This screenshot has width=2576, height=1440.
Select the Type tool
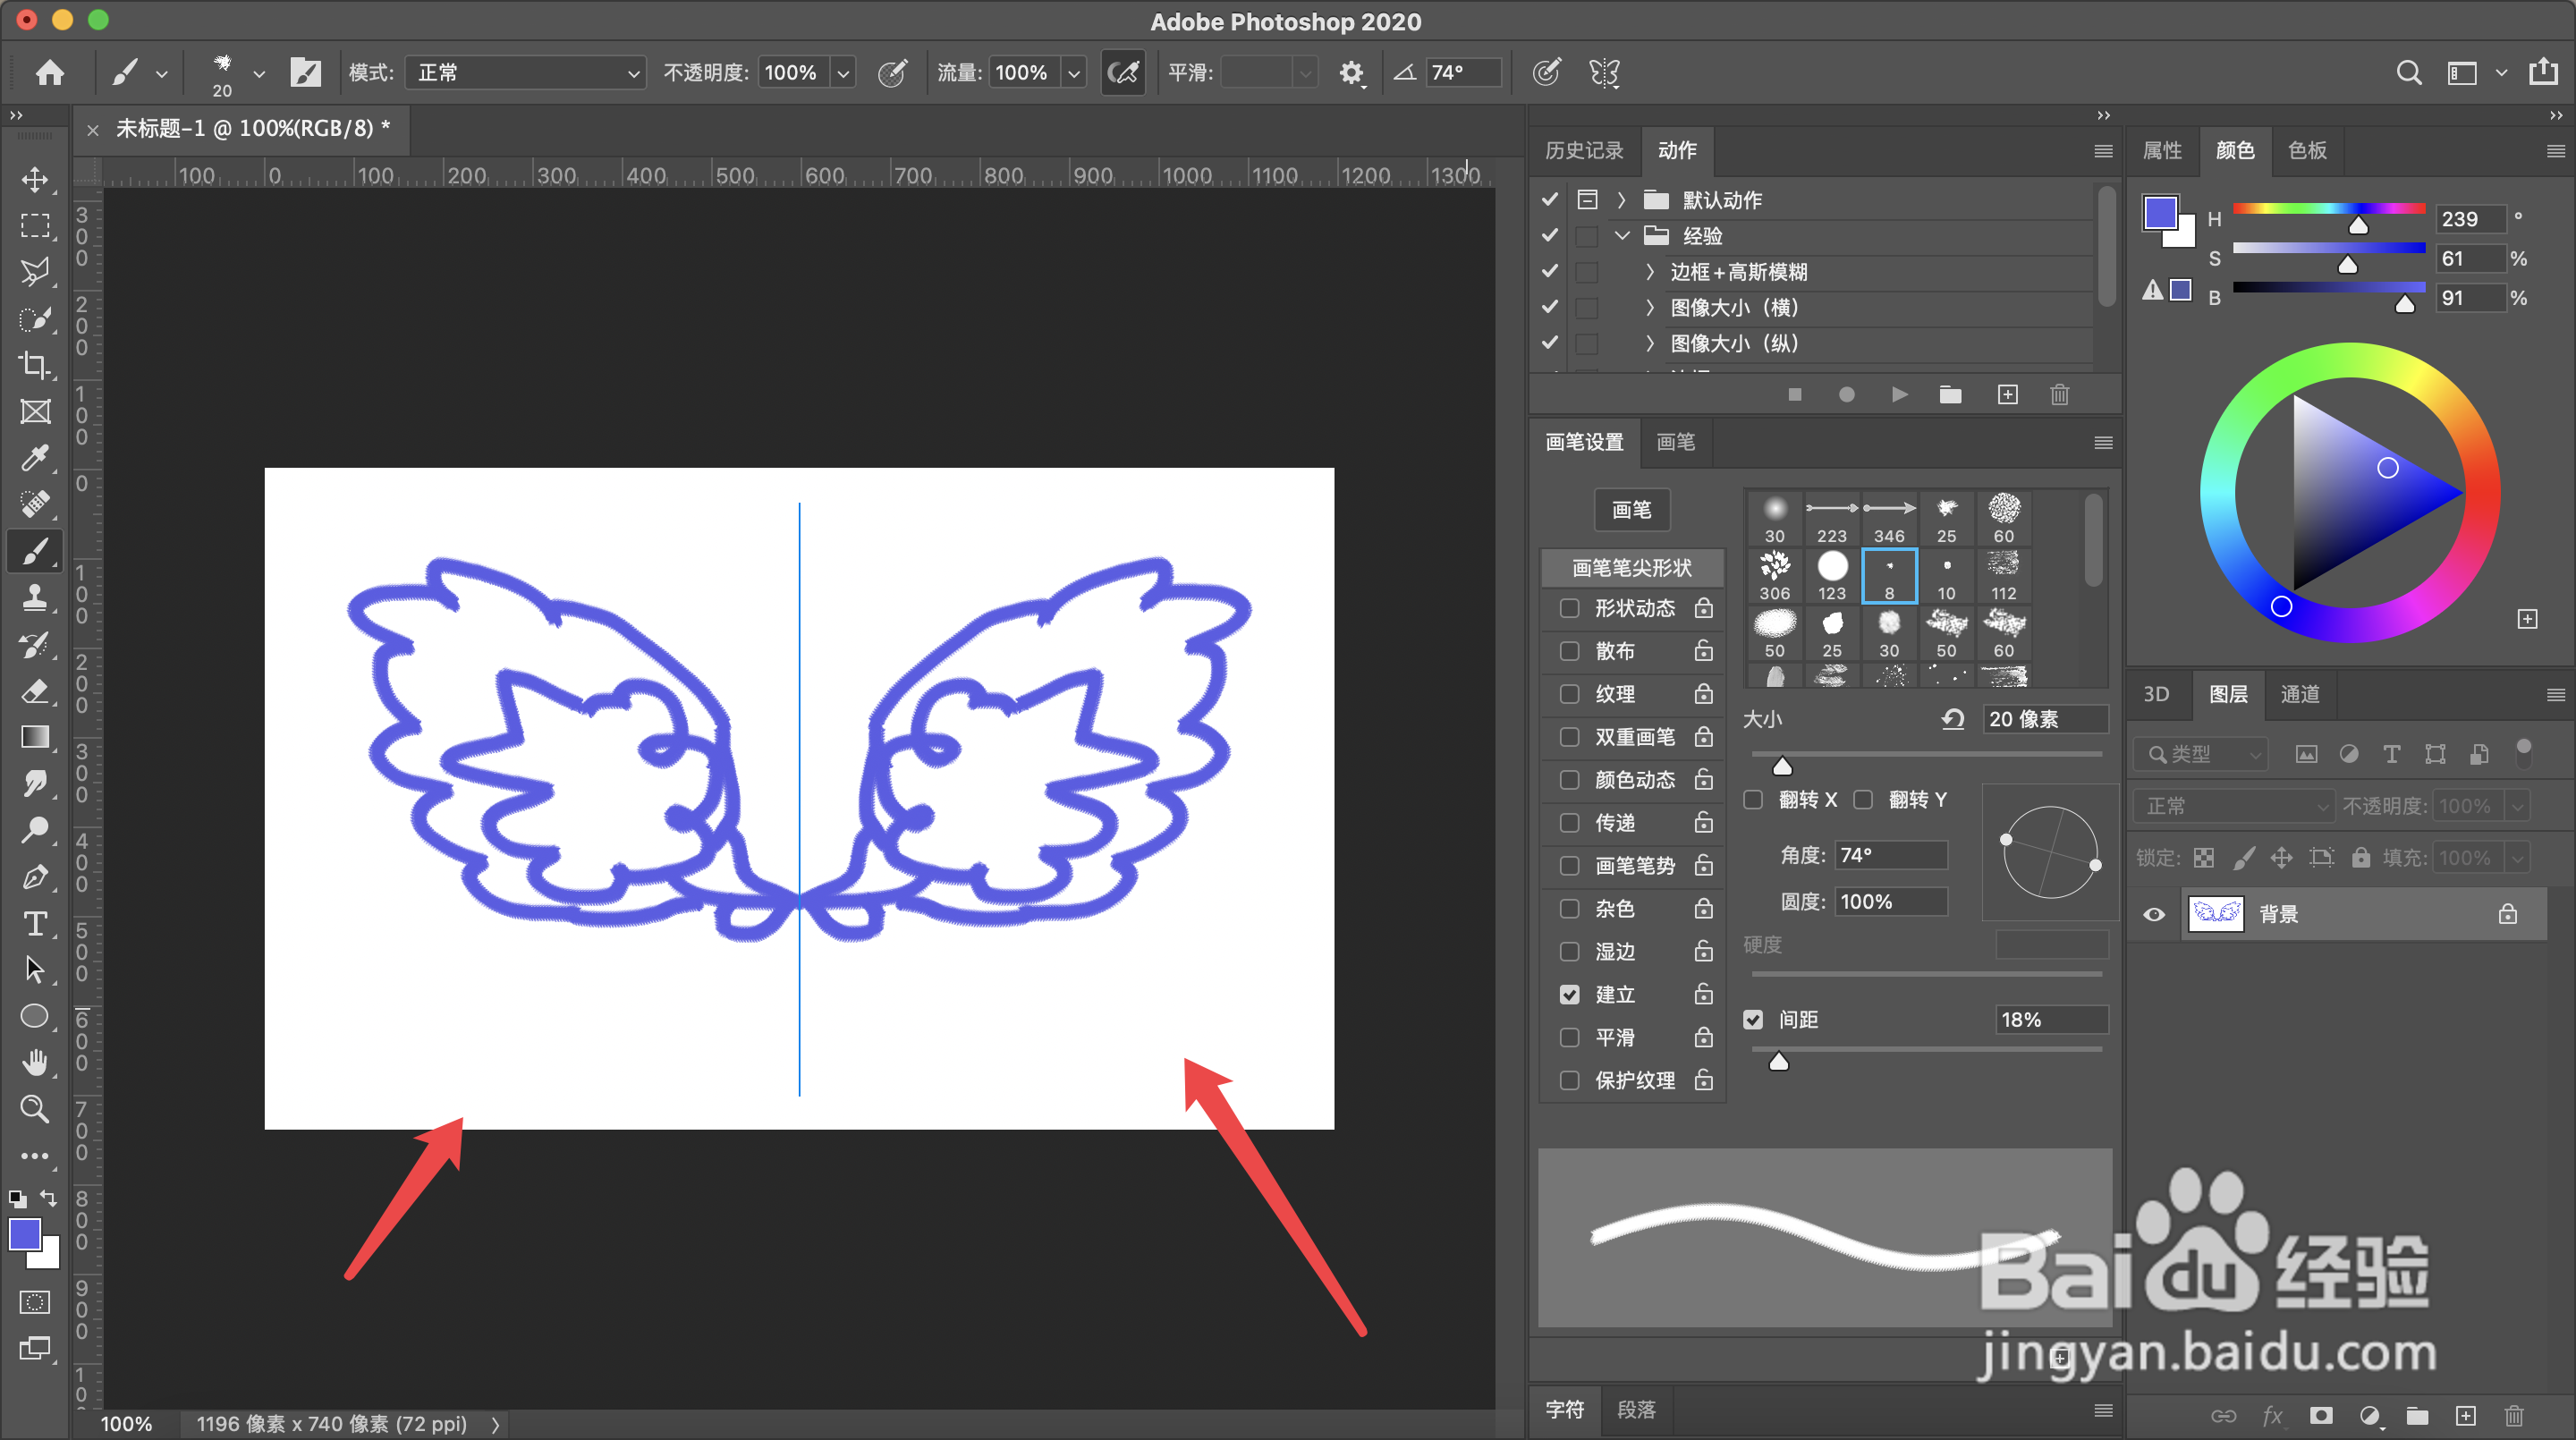tap(35, 923)
